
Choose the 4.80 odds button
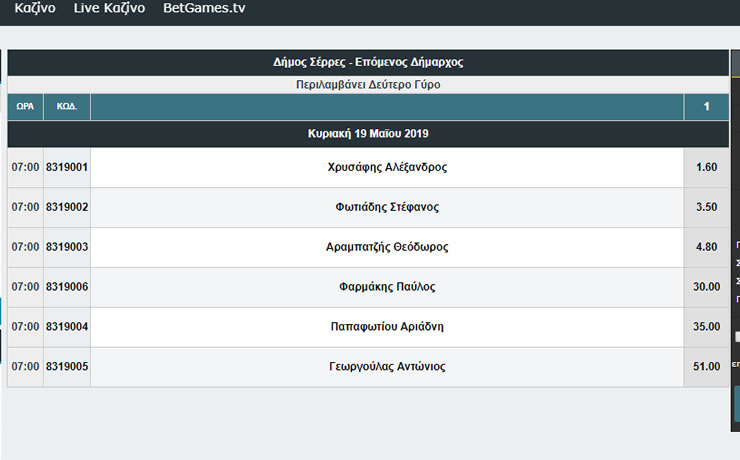(706, 247)
